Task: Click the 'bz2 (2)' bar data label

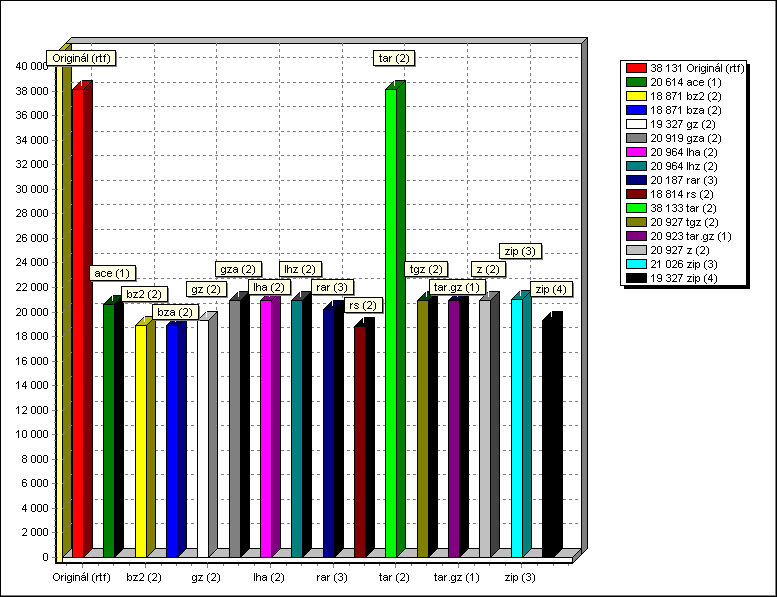Action: pyautogui.click(x=144, y=294)
